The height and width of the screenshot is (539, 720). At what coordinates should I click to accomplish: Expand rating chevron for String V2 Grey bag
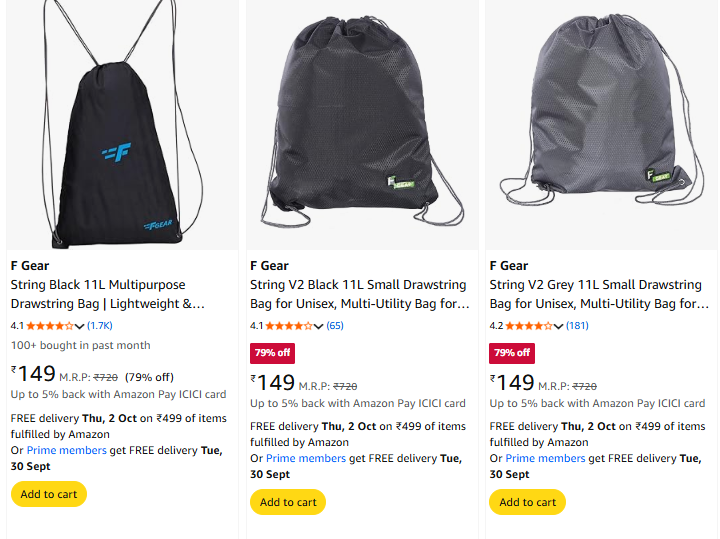(x=559, y=326)
